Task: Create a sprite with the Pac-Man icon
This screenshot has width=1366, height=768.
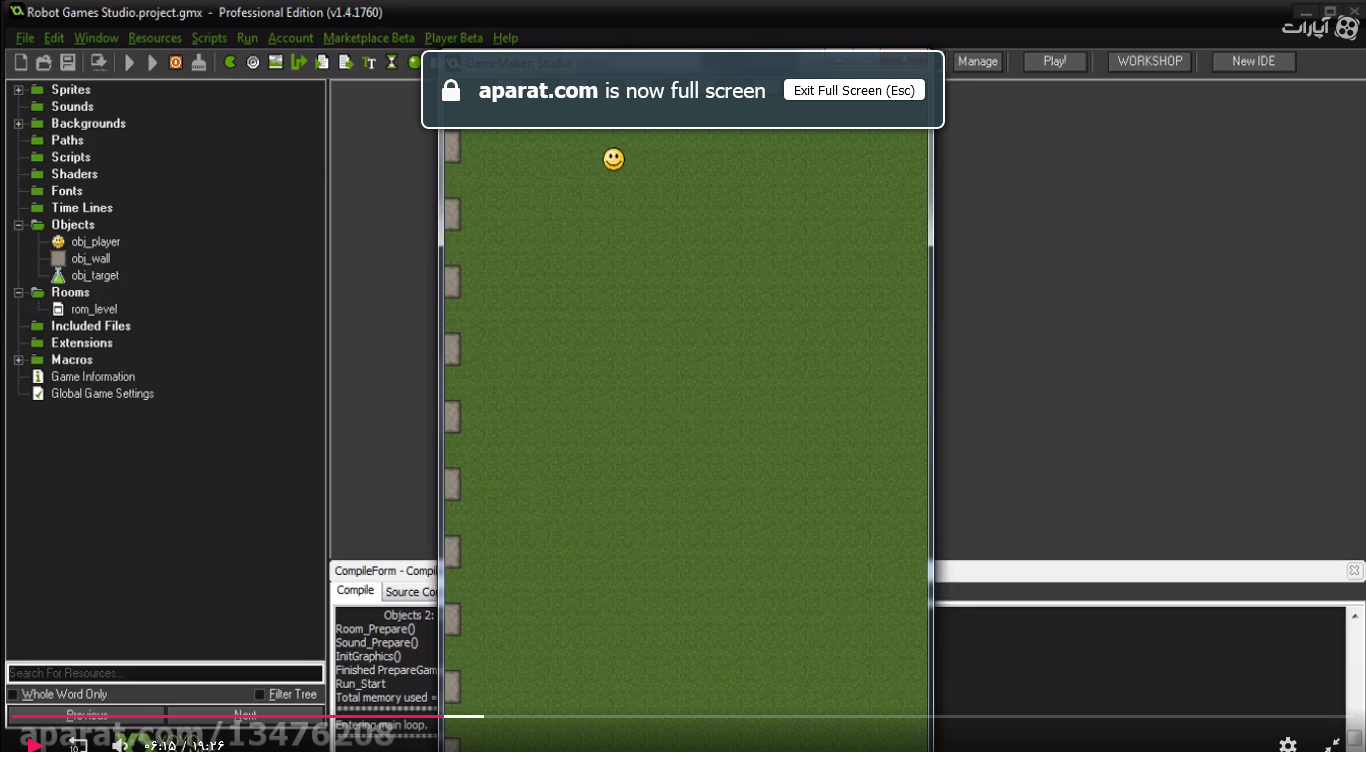Action: (x=230, y=62)
